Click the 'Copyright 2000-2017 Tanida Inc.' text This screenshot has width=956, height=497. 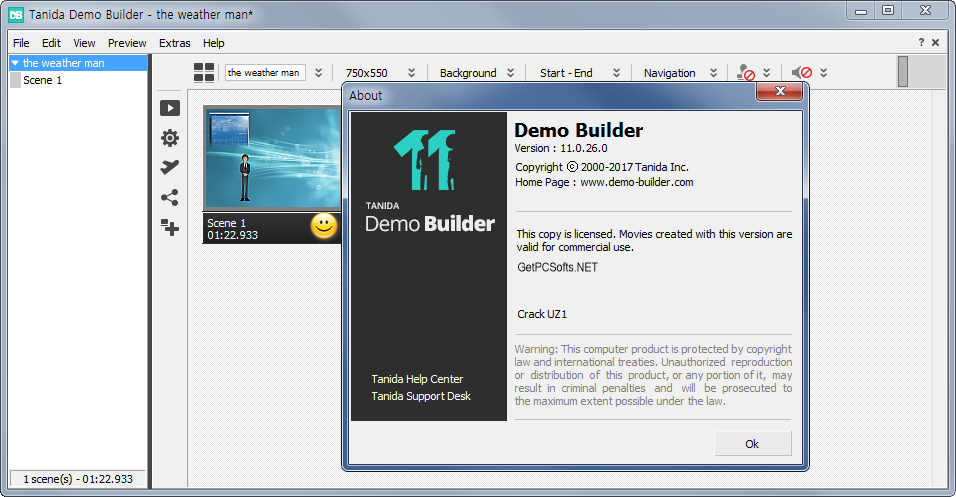(x=602, y=166)
